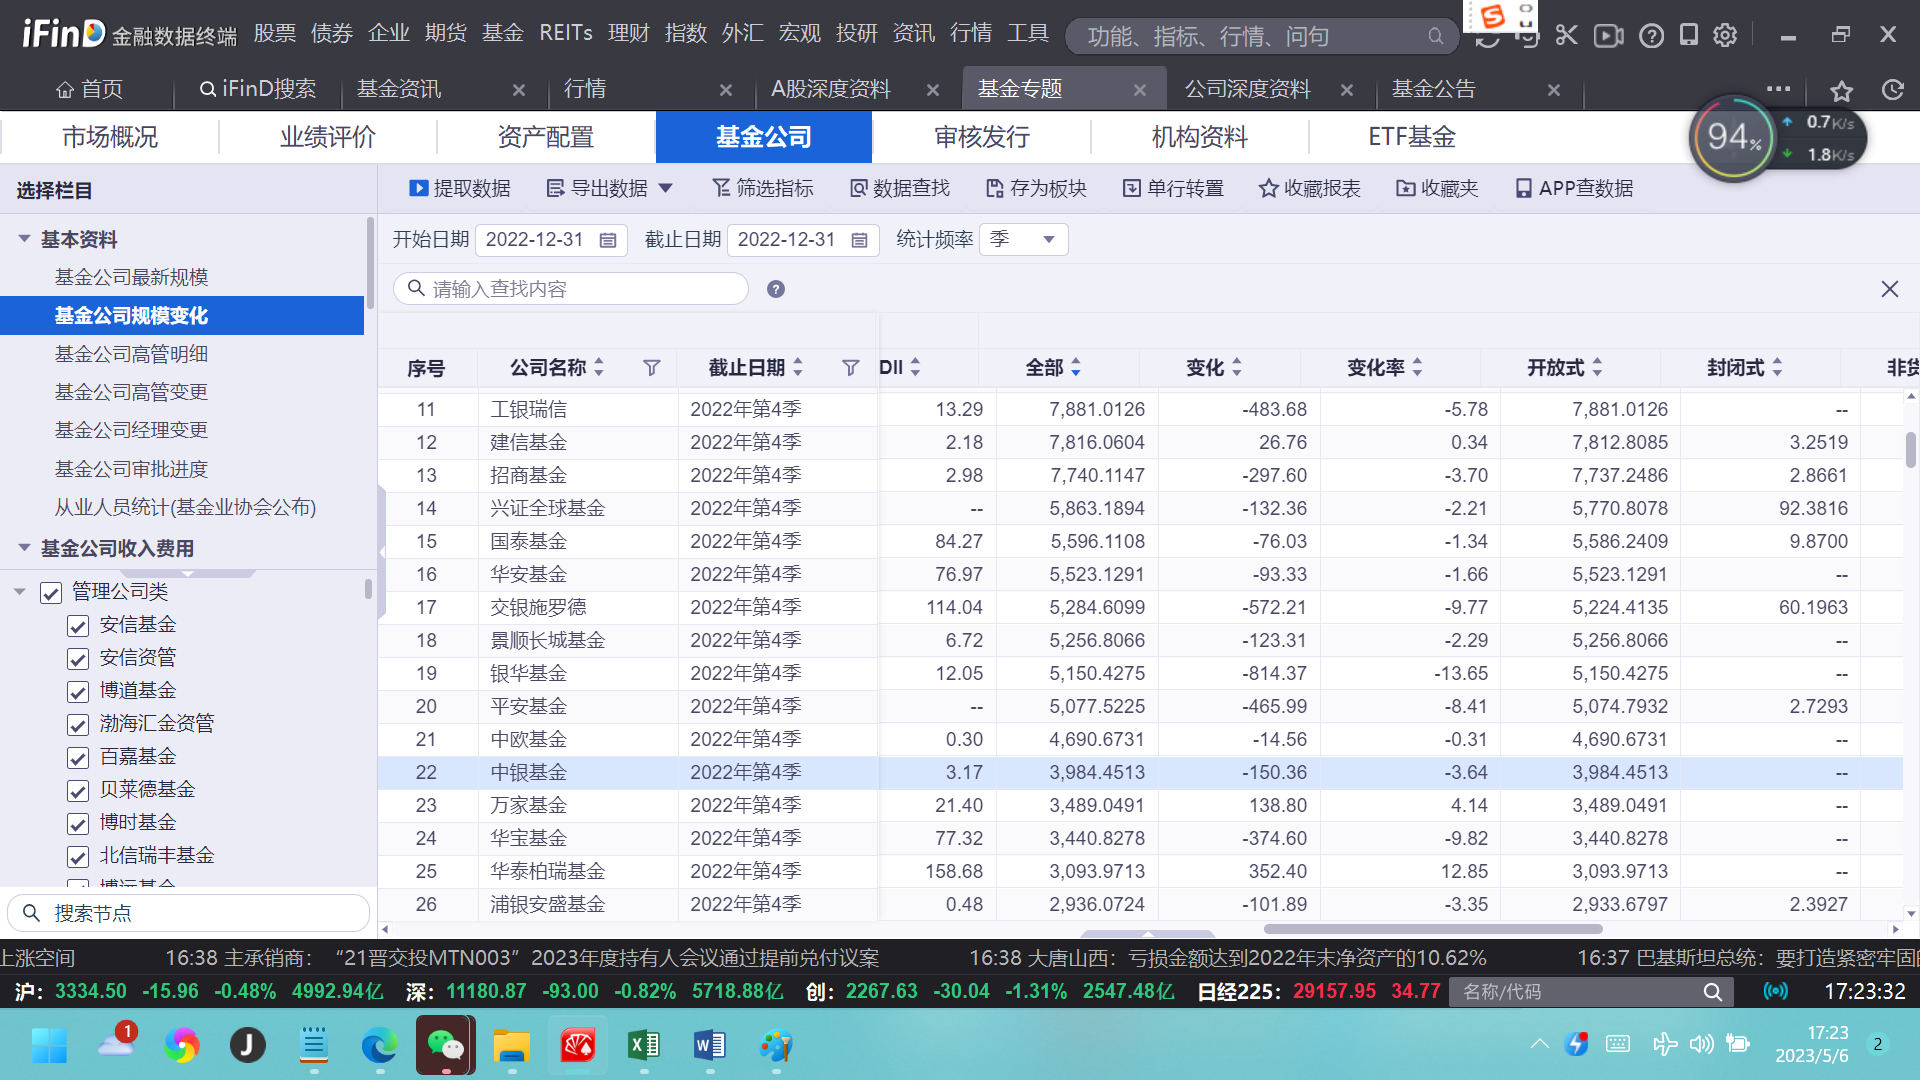This screenshot has width=1920, height=1080.
Task: Click the 收藏报表 star icon
Action: coord(1268,188)
